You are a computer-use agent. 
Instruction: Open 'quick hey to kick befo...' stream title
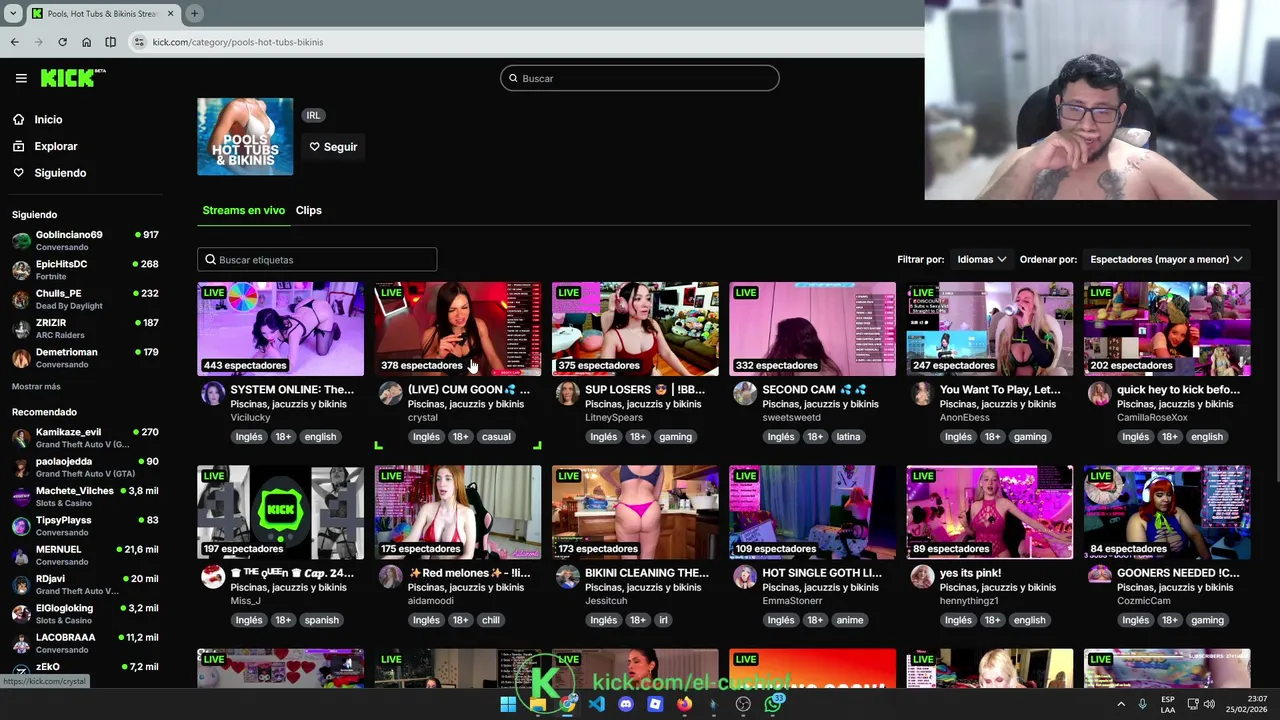point(1178,389)
